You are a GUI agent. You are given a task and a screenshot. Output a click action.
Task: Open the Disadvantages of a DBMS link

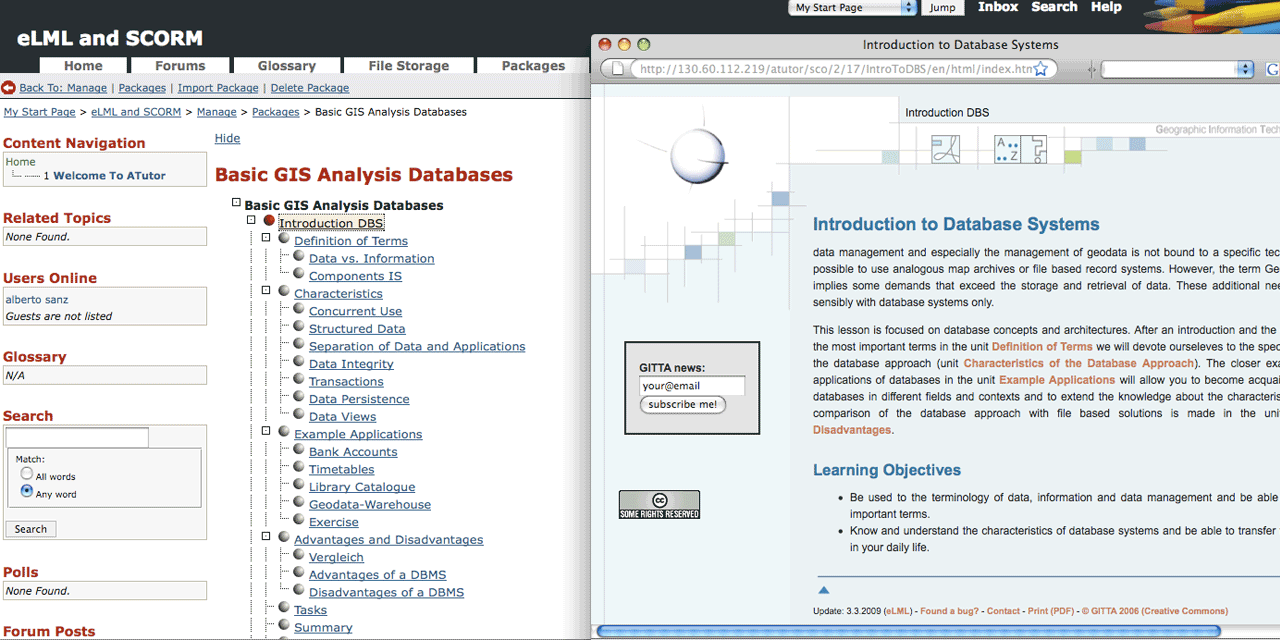(386, 593)
